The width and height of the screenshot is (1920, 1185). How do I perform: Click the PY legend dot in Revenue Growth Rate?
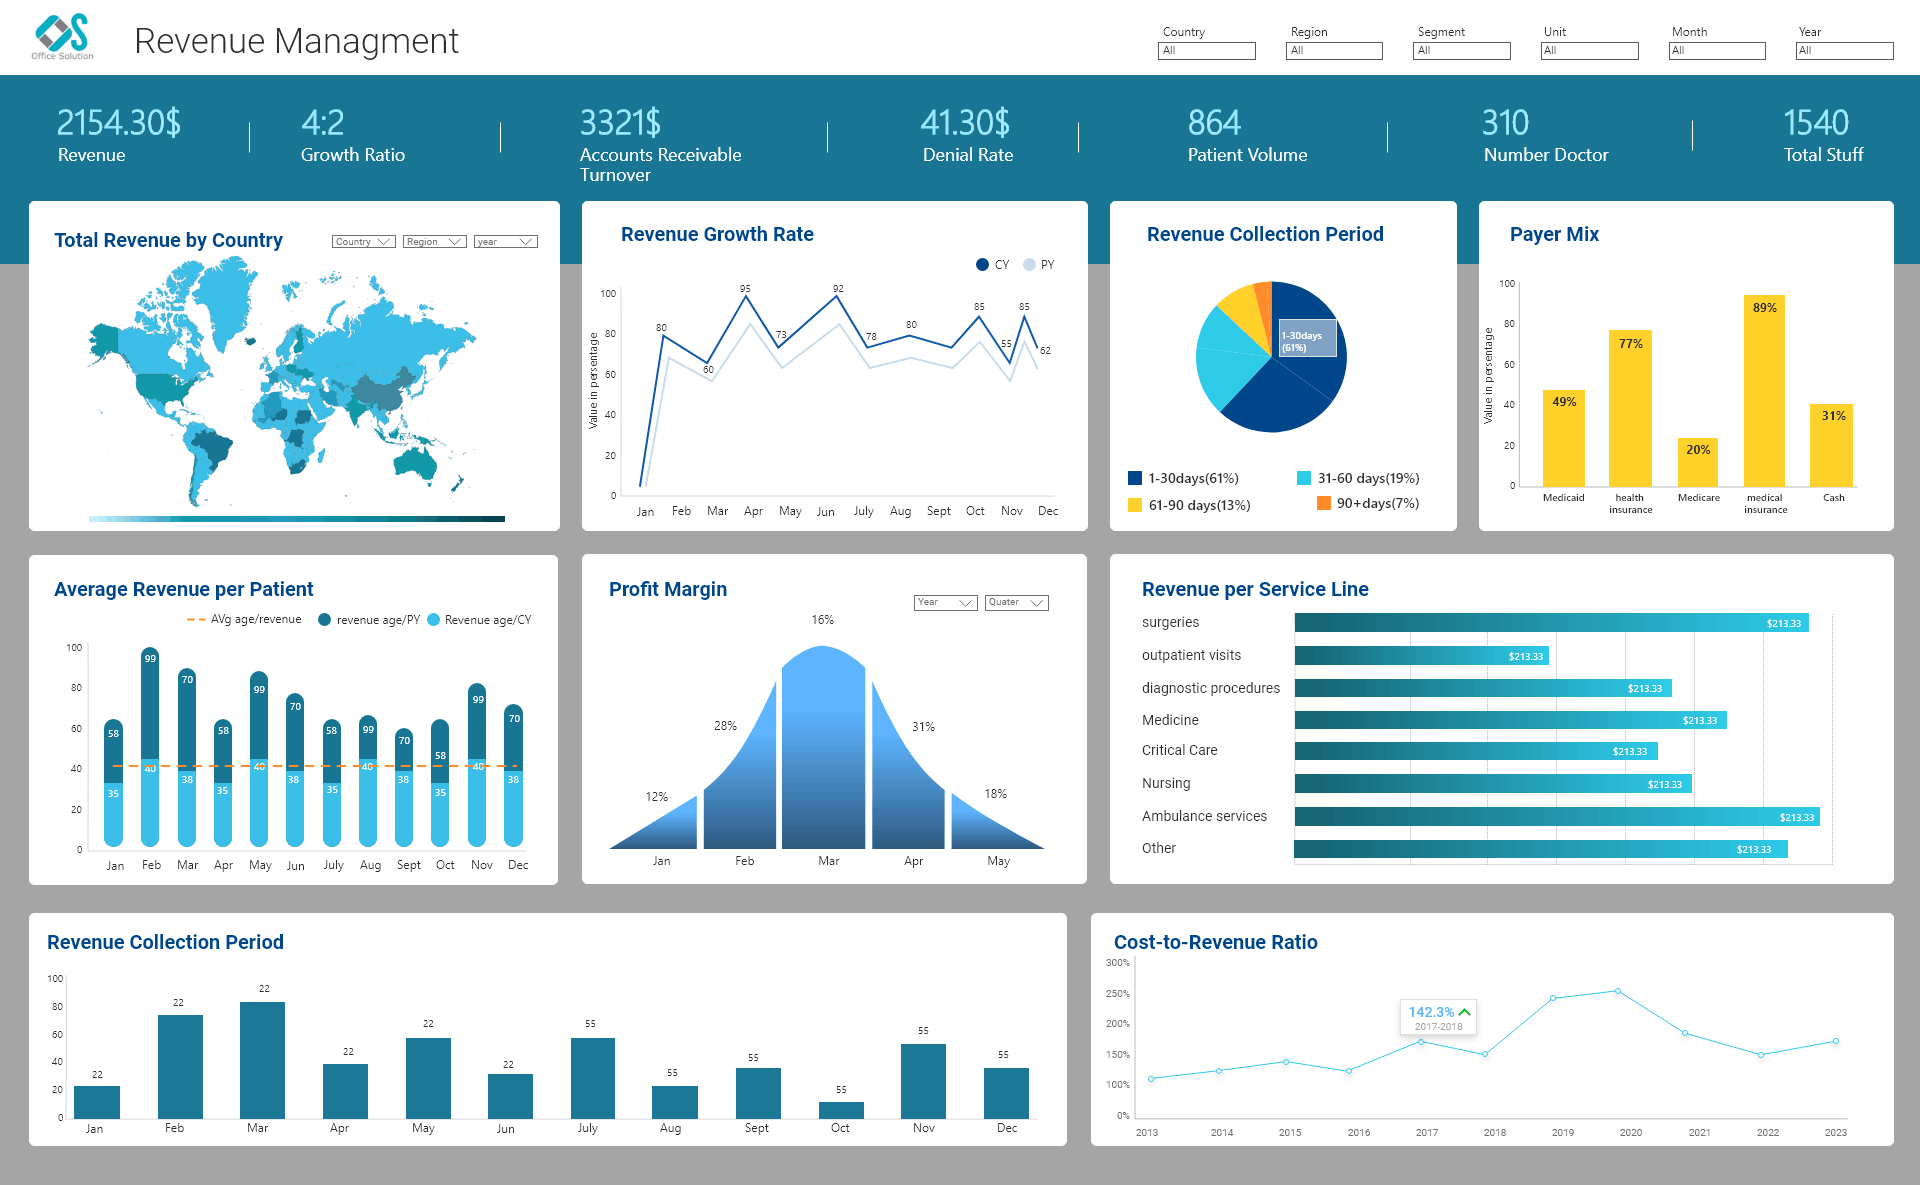(1029, 265)
